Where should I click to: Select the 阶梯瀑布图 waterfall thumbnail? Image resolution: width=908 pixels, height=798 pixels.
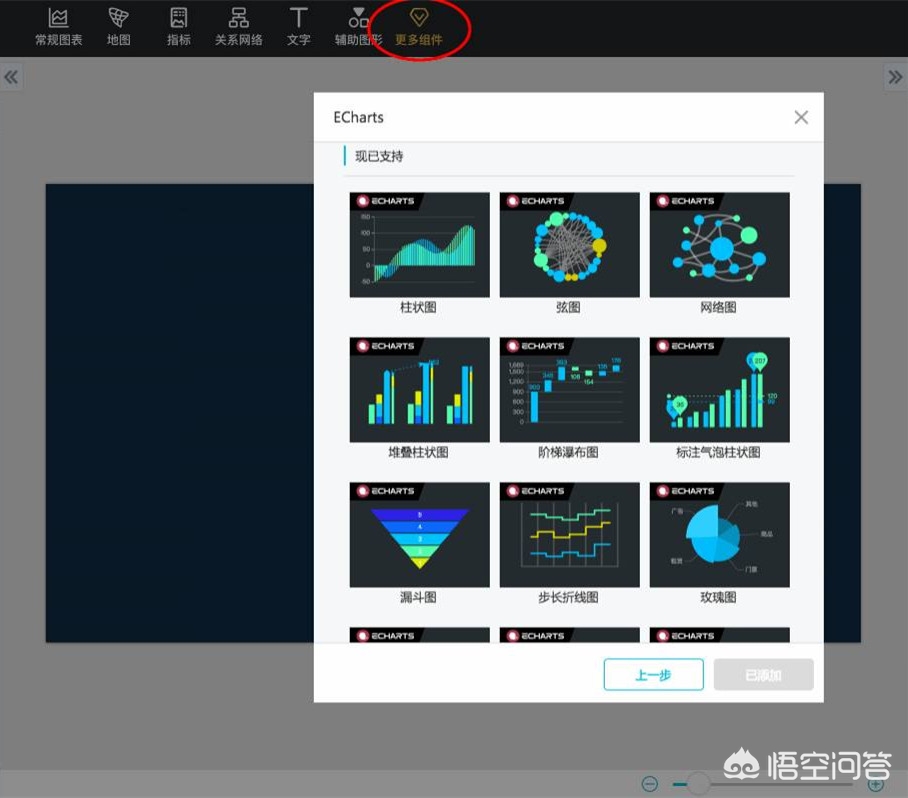pos(569,390)
